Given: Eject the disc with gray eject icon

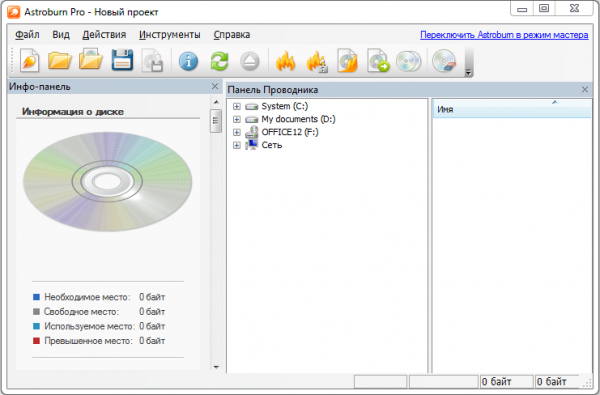Looking at the screenshot, I should click(250, 61).
